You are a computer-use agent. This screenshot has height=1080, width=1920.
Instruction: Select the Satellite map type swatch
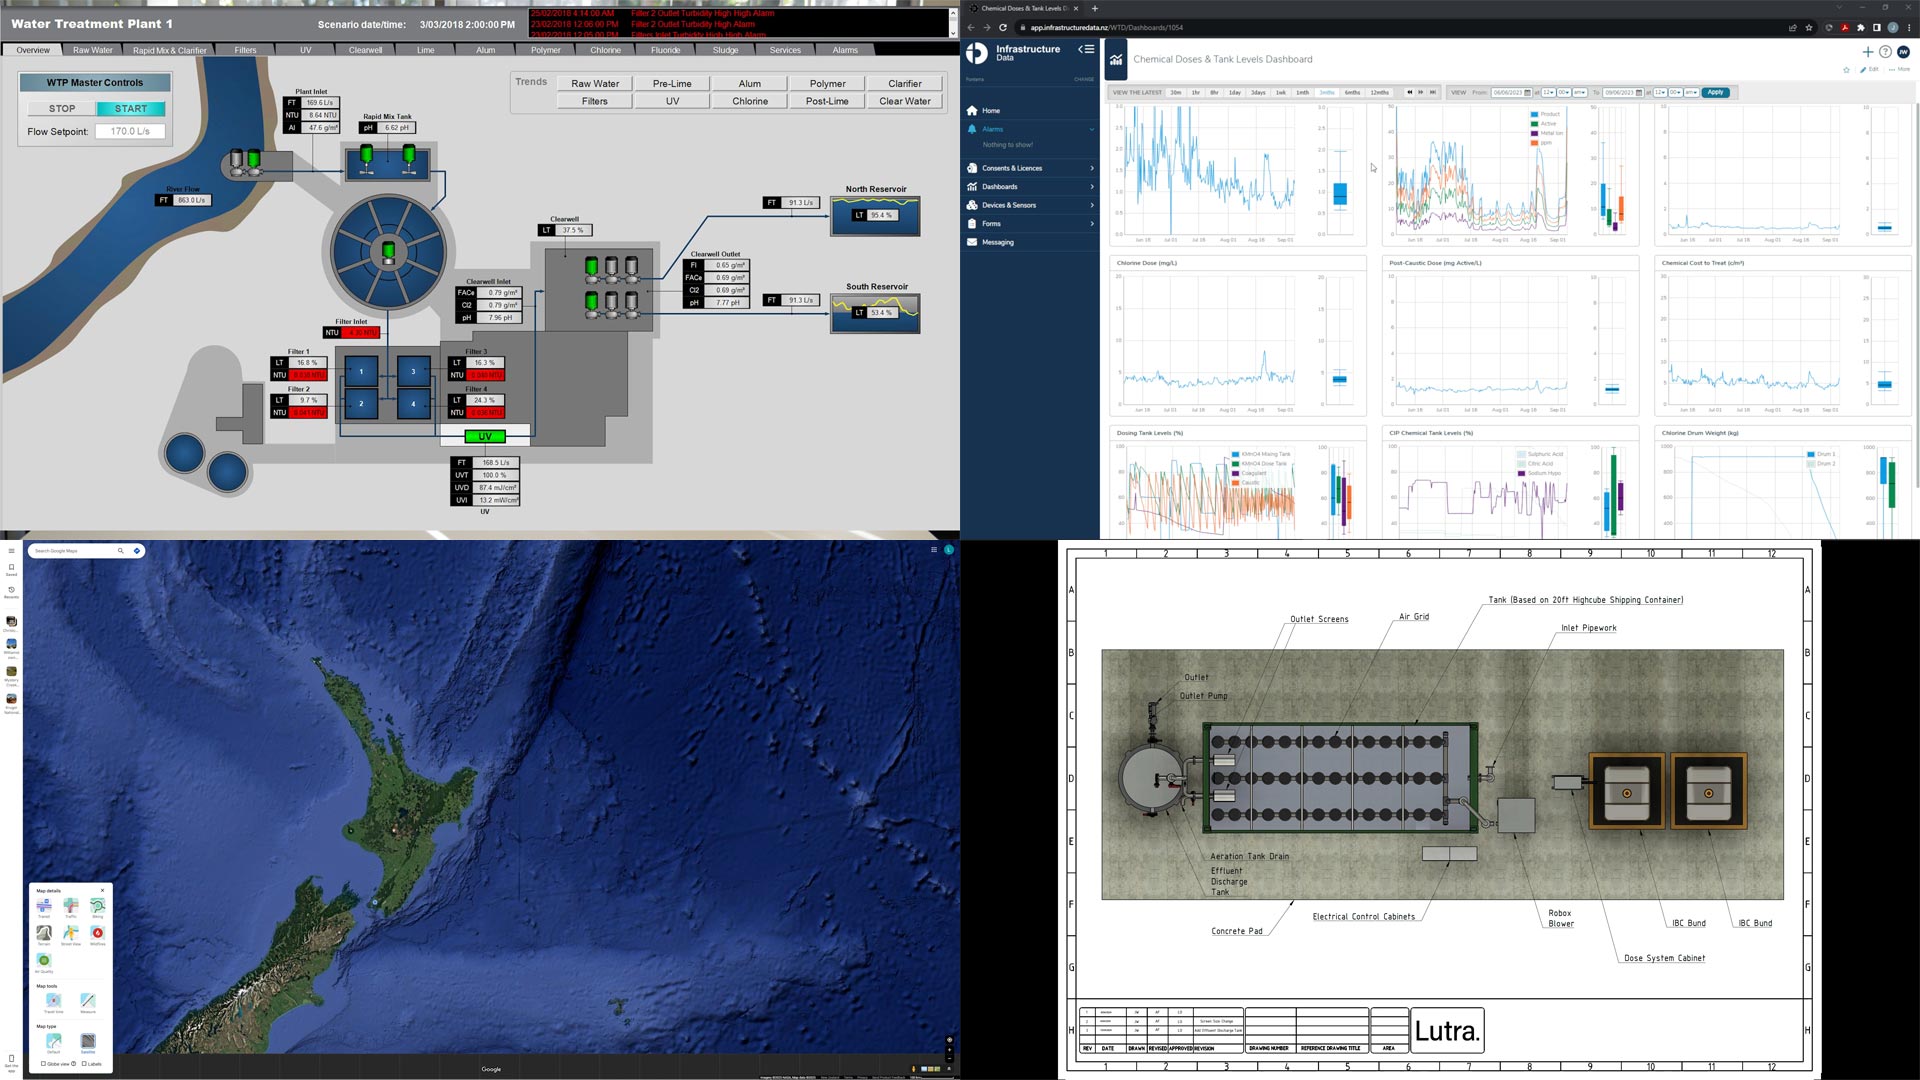pos(88,1041)
